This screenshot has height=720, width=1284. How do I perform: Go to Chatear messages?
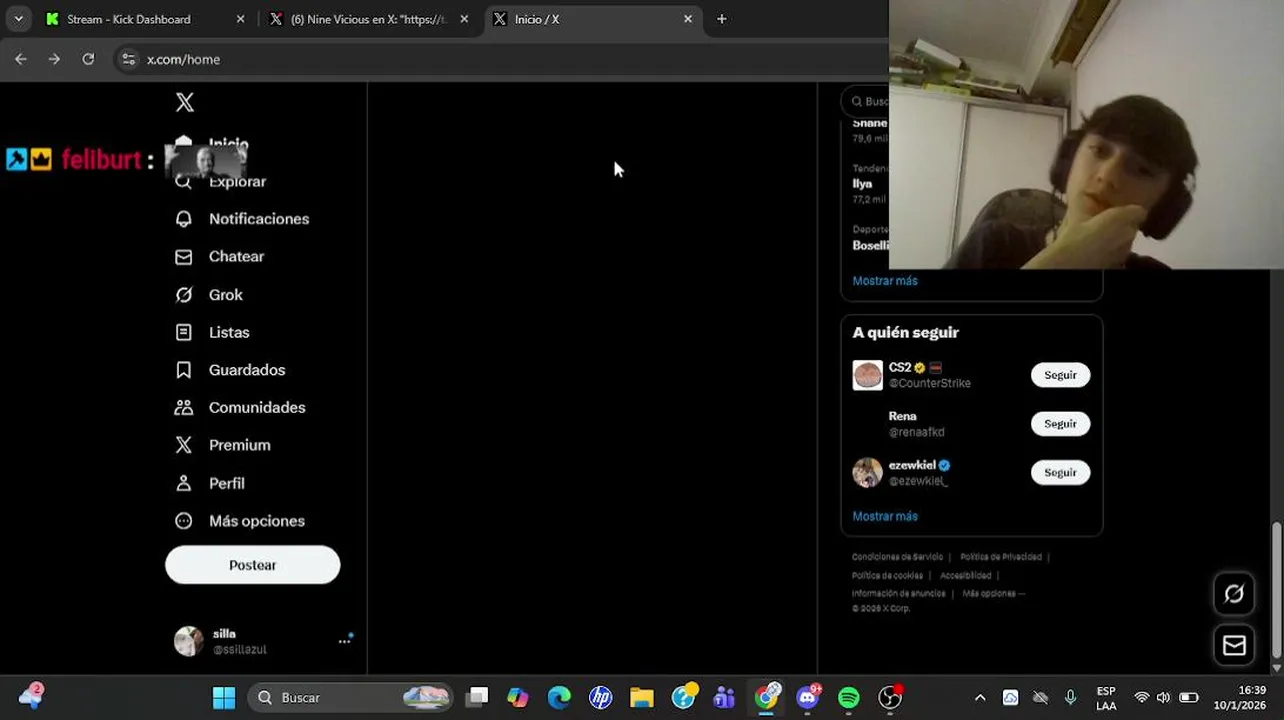220,257
